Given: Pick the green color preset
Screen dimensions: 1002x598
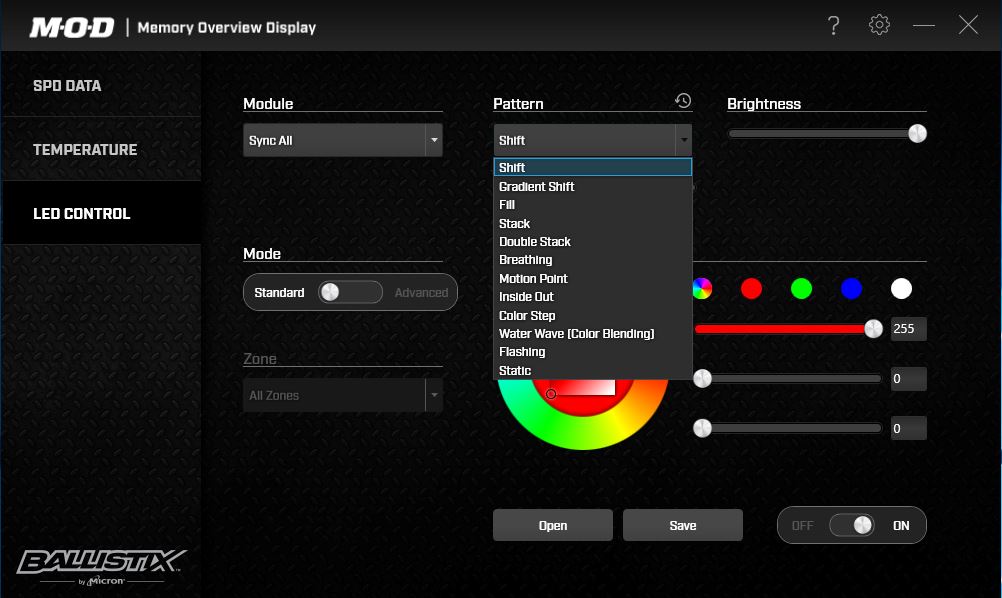Looking at the screenshot, I should coord(801,289).
